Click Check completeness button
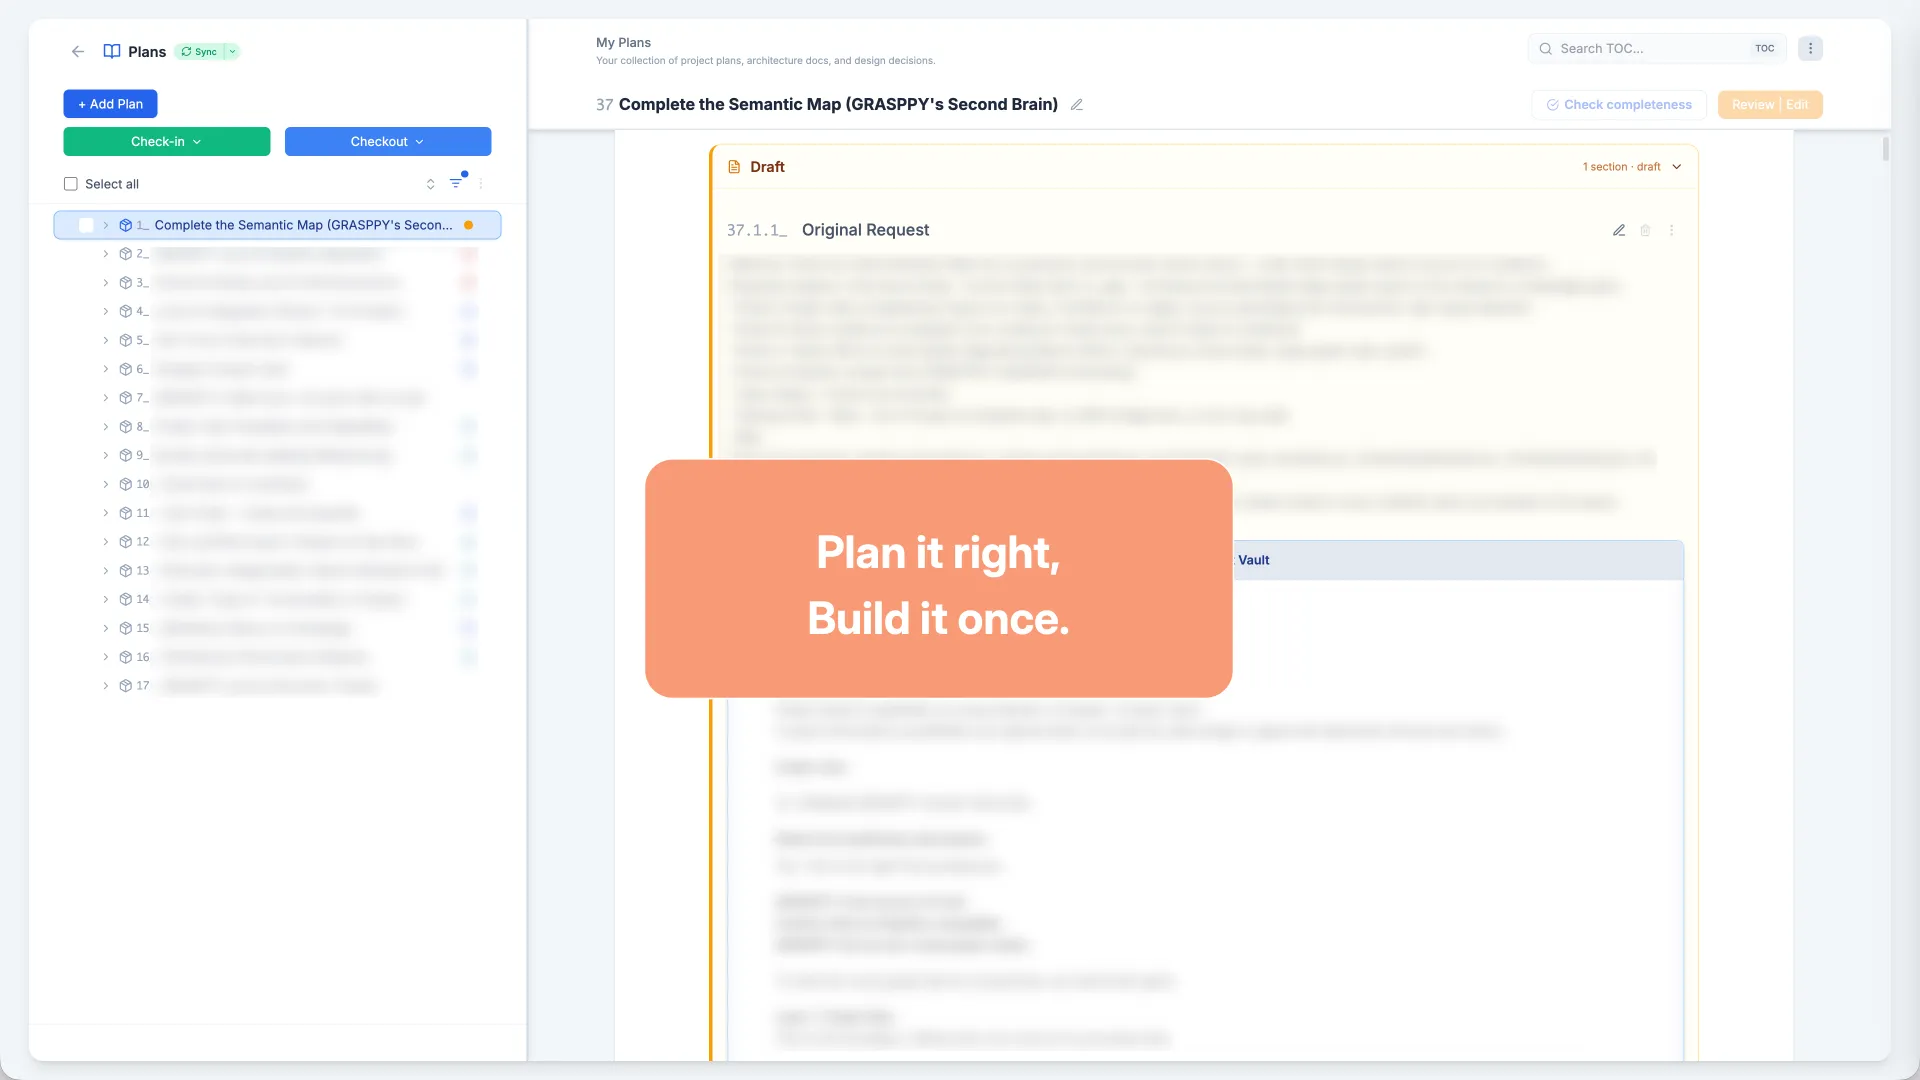 (x=1619, y=105)
